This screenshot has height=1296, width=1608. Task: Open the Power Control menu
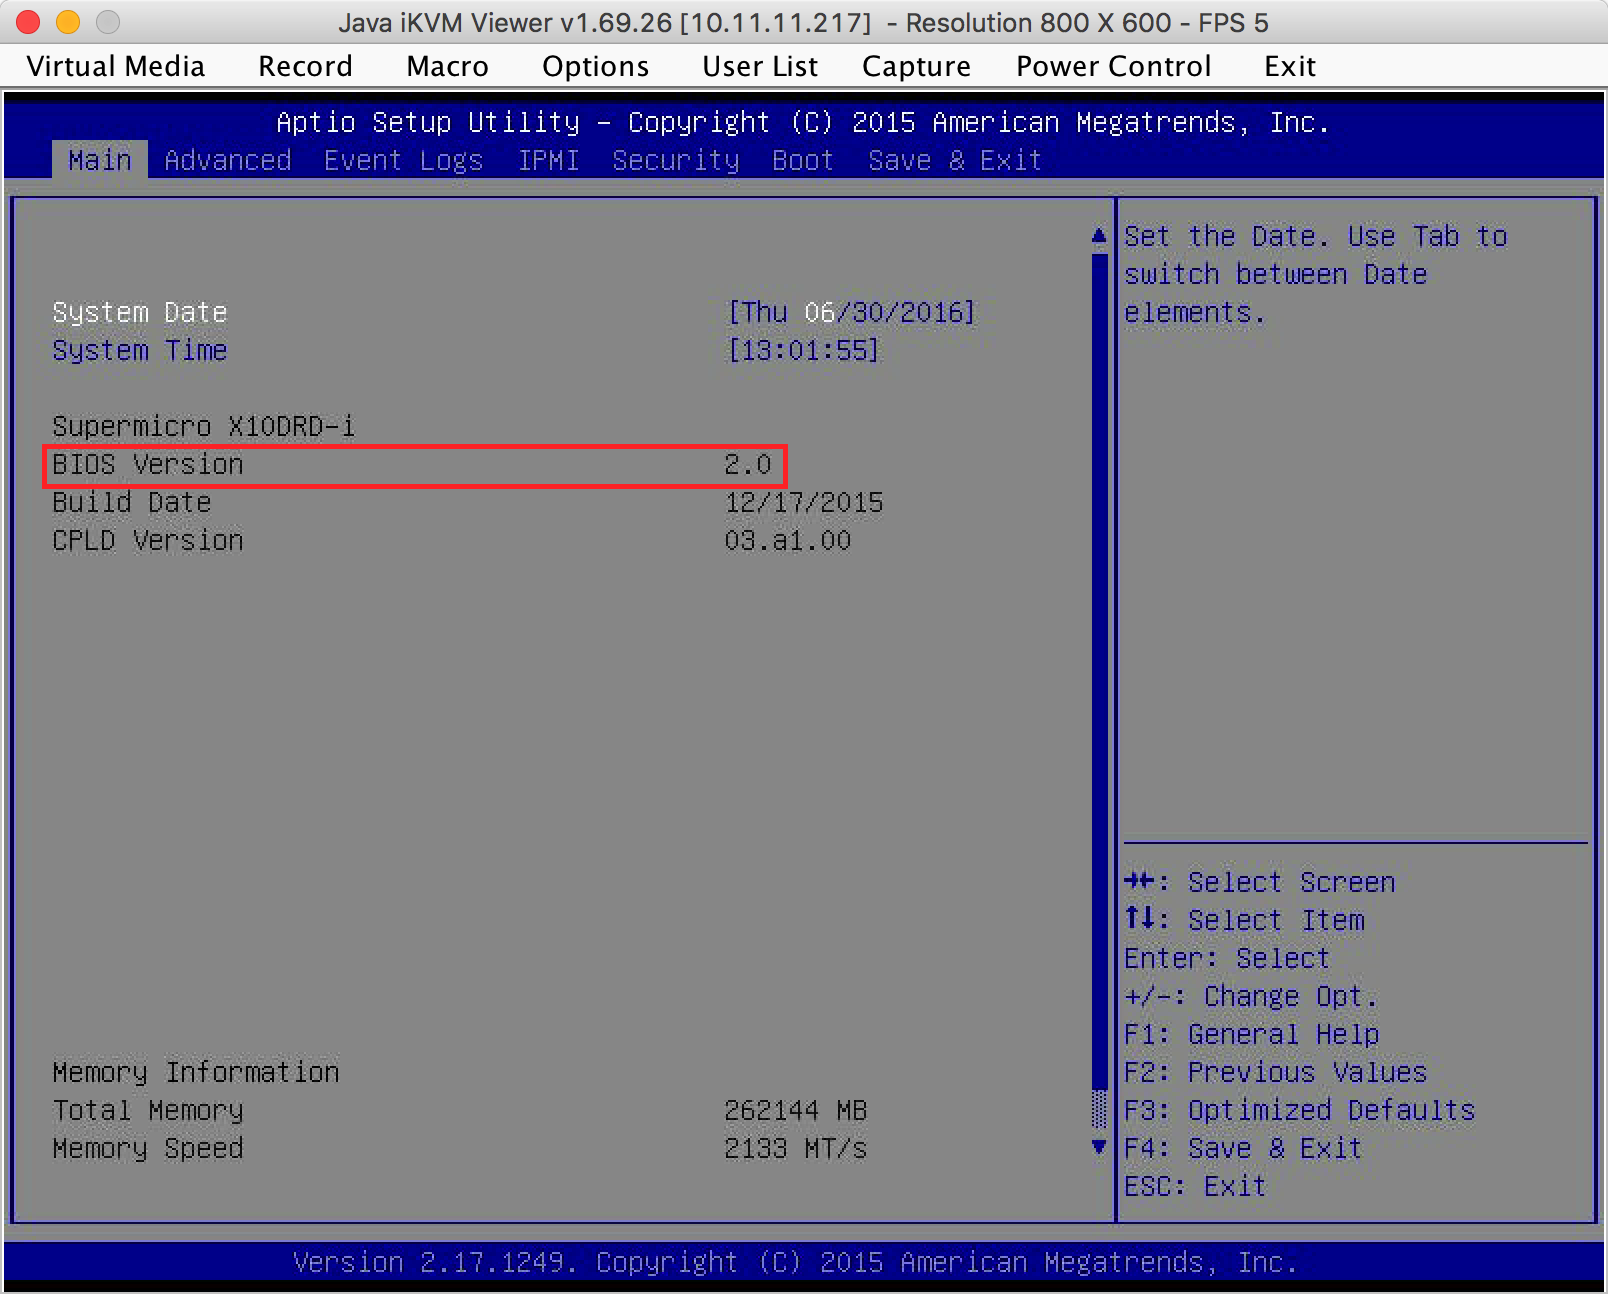1113,66
